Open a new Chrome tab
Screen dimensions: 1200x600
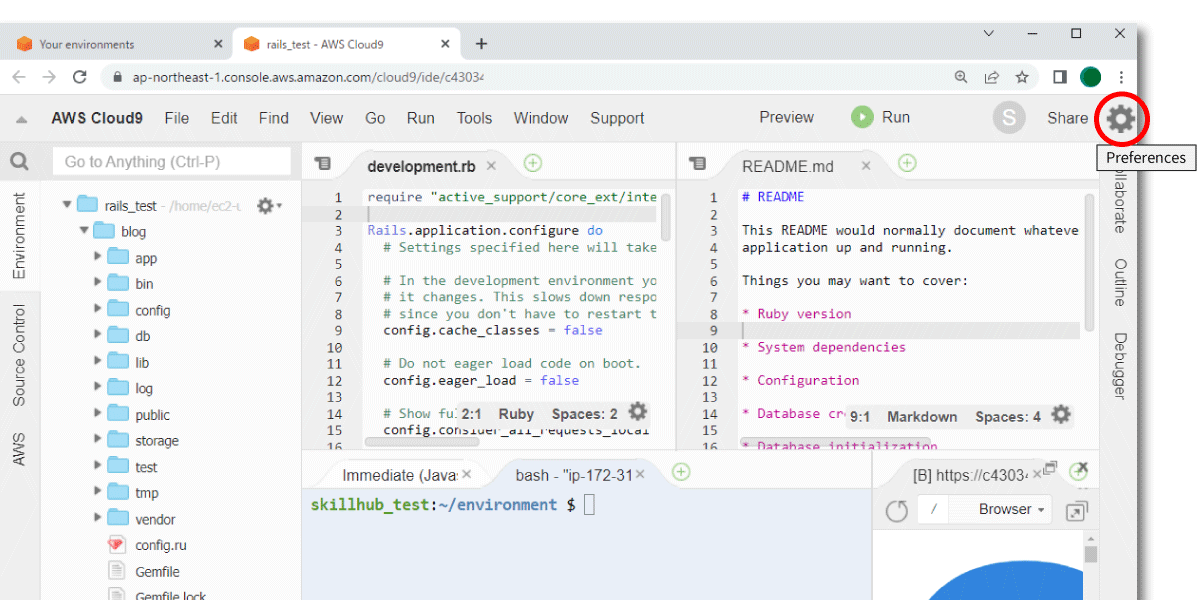(x=481, y=44)
